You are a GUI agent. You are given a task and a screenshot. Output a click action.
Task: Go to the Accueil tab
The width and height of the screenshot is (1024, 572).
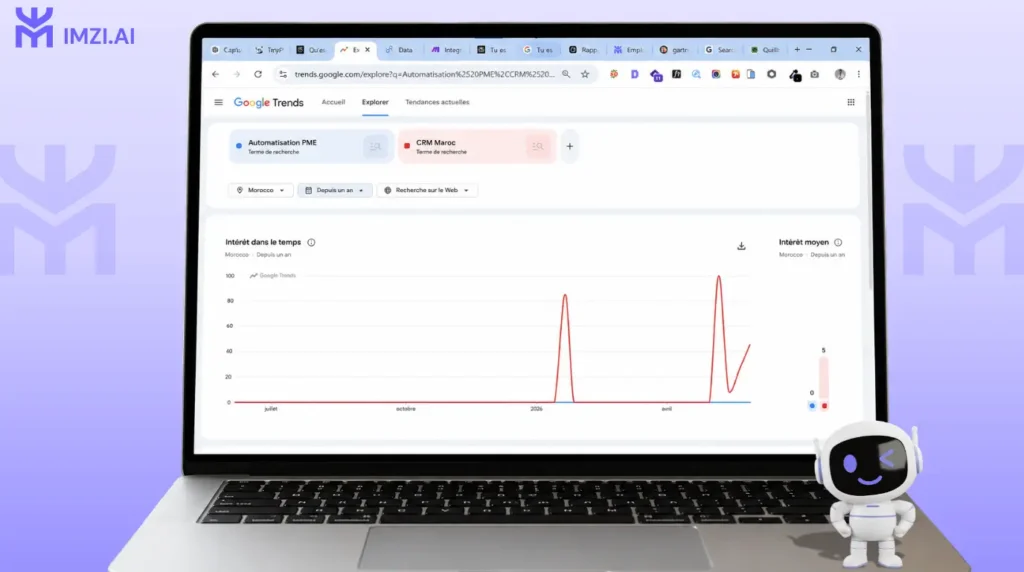tap(333, 102)
